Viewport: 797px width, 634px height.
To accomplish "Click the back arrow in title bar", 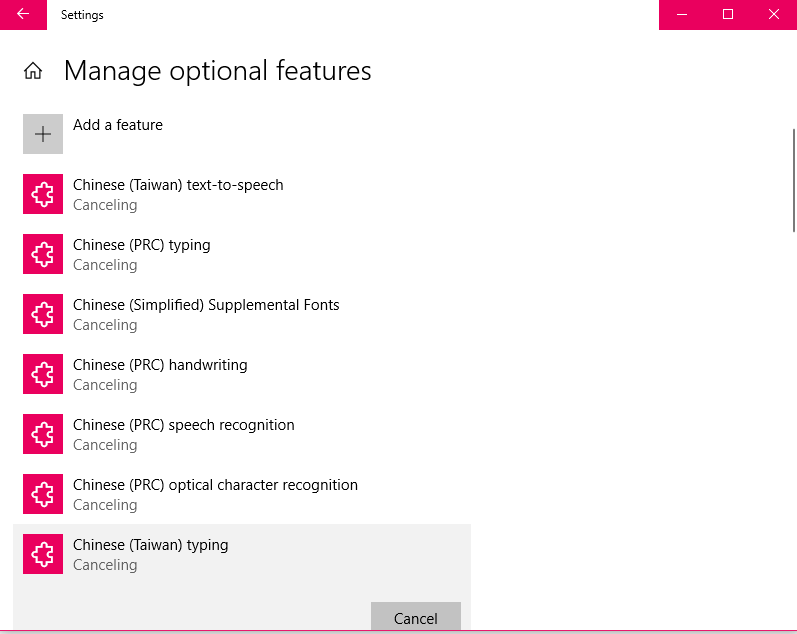I will tap(22, 15).
